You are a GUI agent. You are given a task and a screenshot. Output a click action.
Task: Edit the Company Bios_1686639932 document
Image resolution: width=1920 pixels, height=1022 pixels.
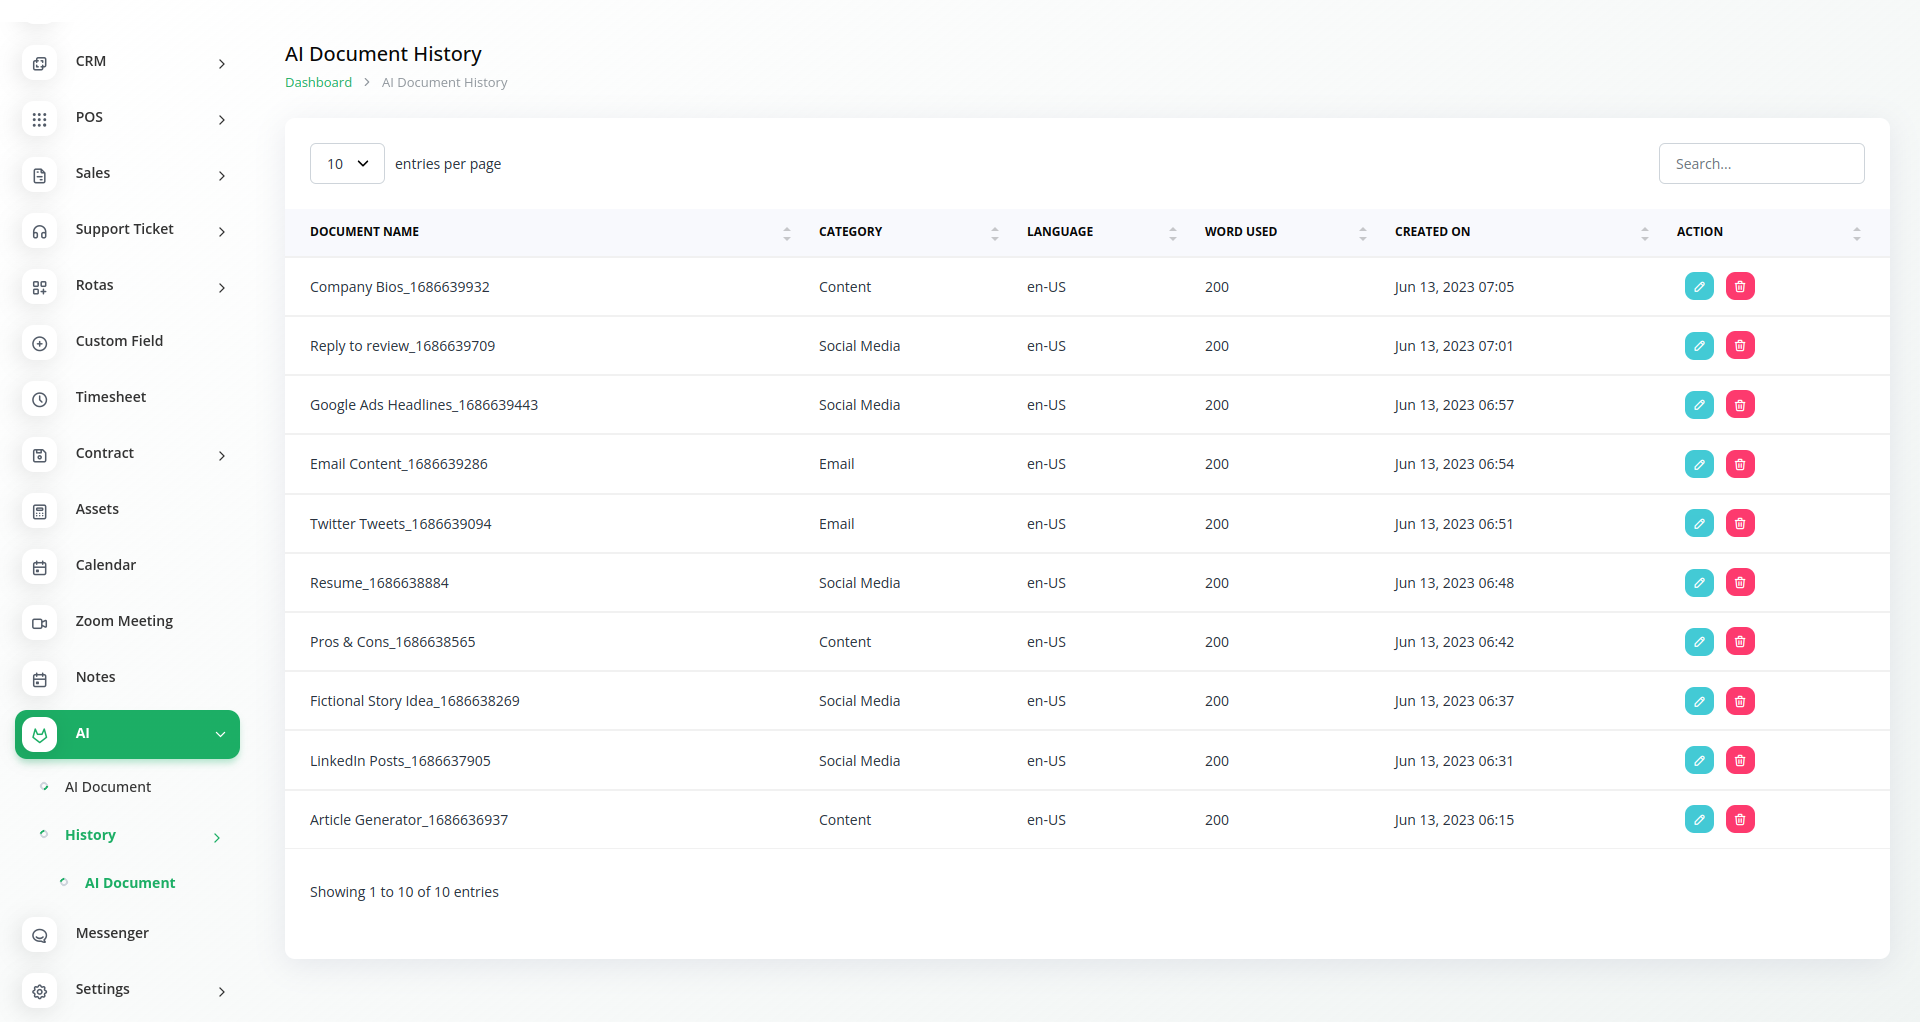[x=1699, y=287]
